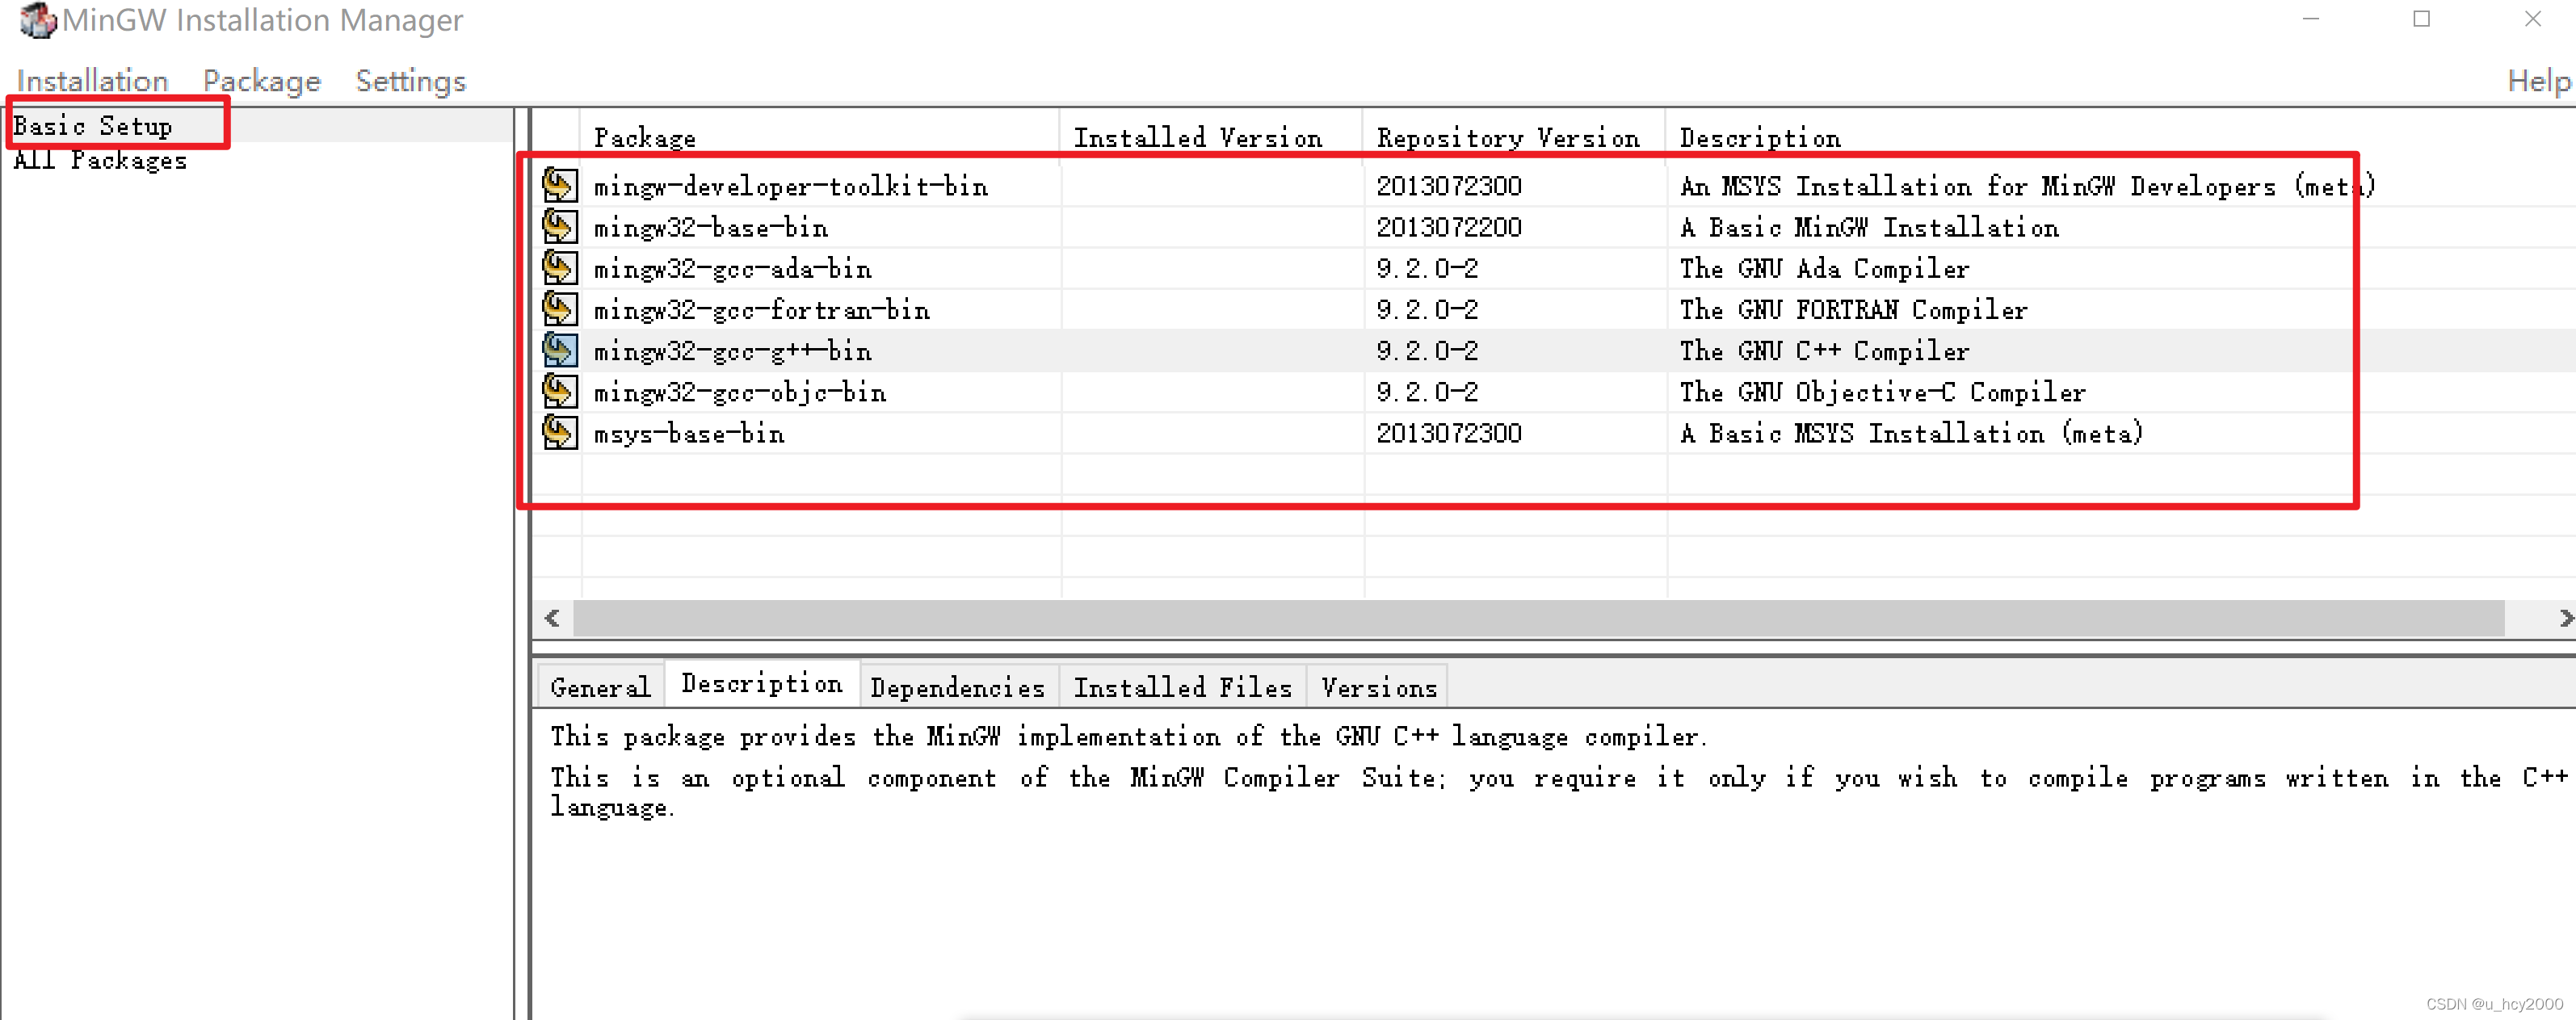Screen dimensions: 2576x1020
Task: Select the msys-base-bin package name
Action: (x=689, y=433)
